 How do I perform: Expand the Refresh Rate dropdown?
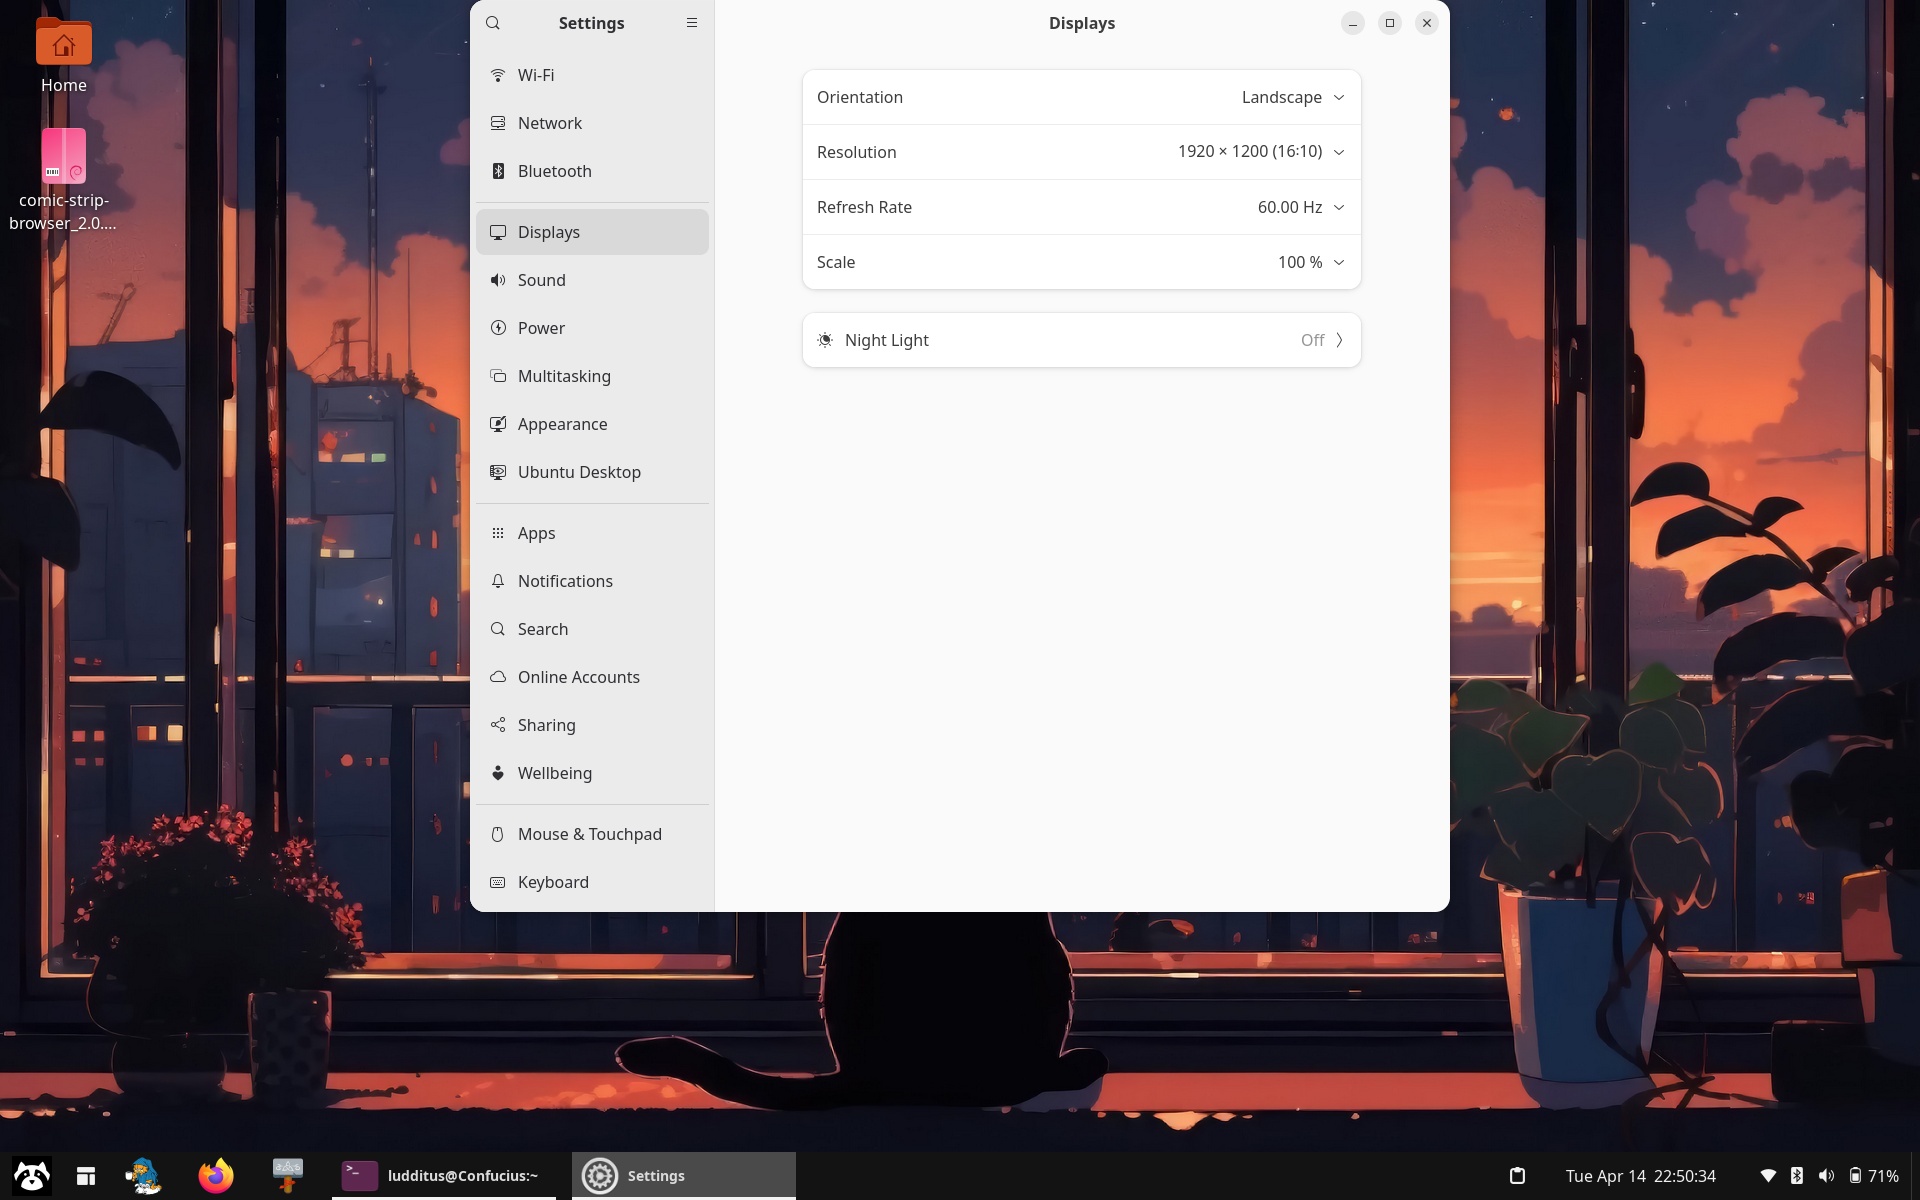[x=1300, y=207]
